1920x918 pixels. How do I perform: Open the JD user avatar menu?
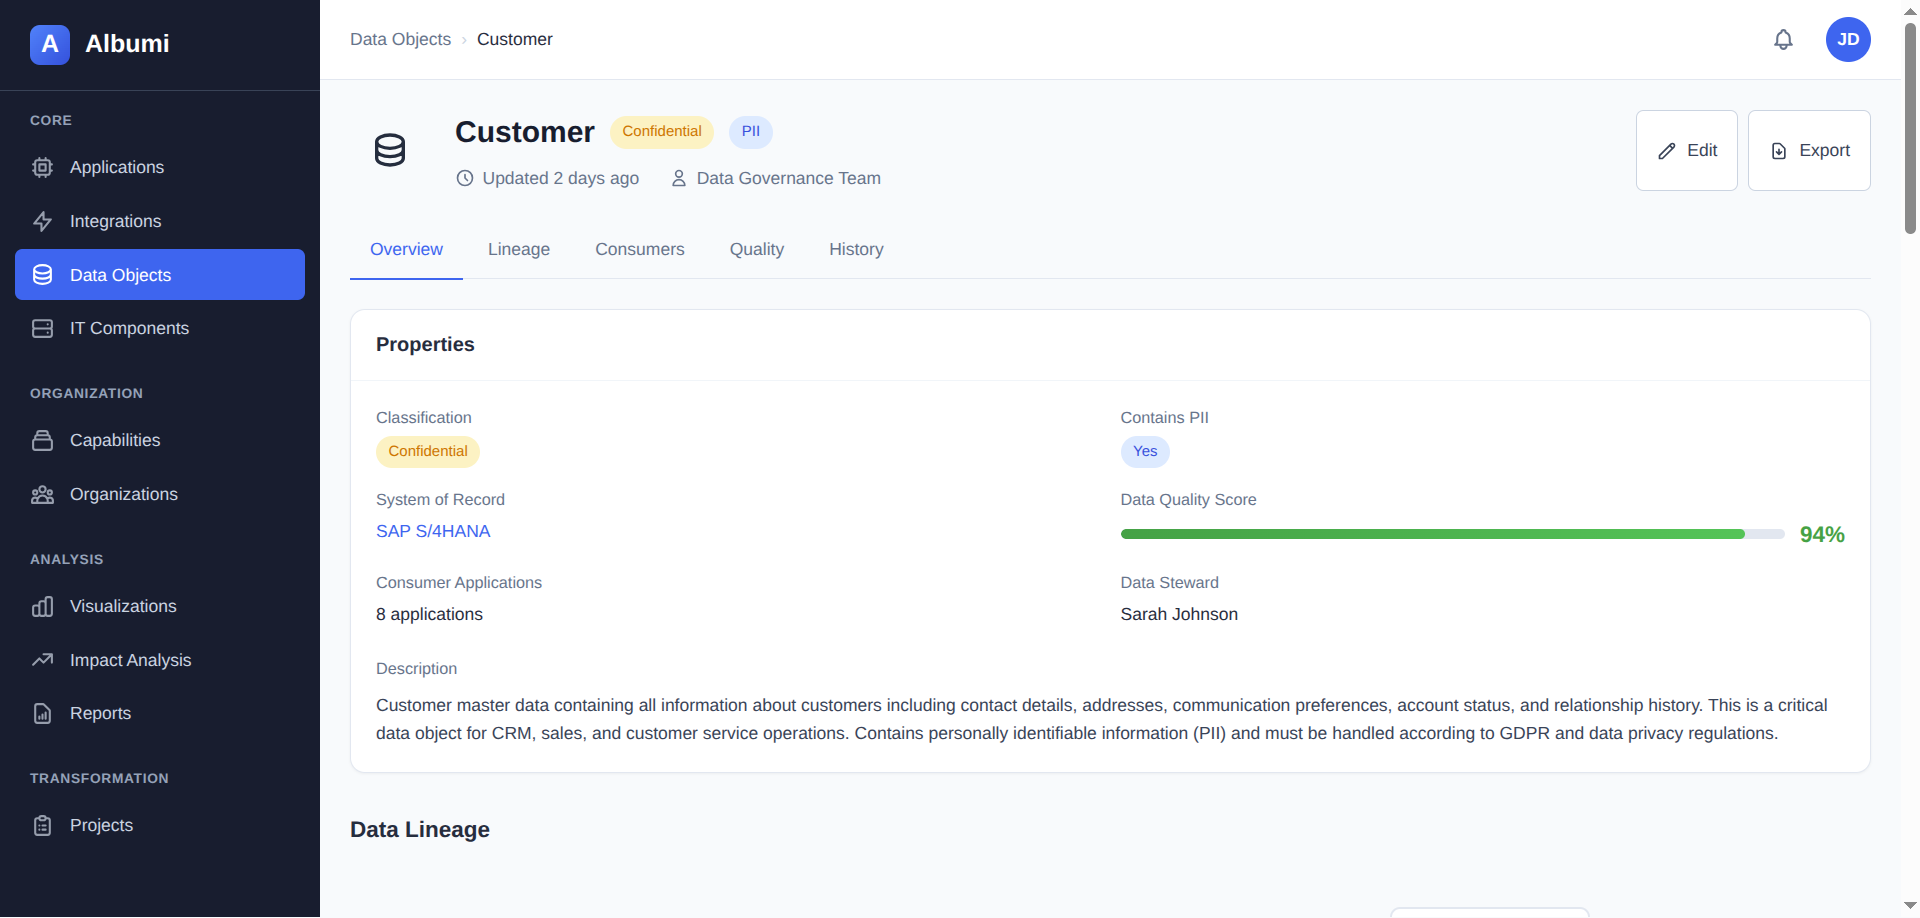pyautogui.click(x=1847, y=40)
